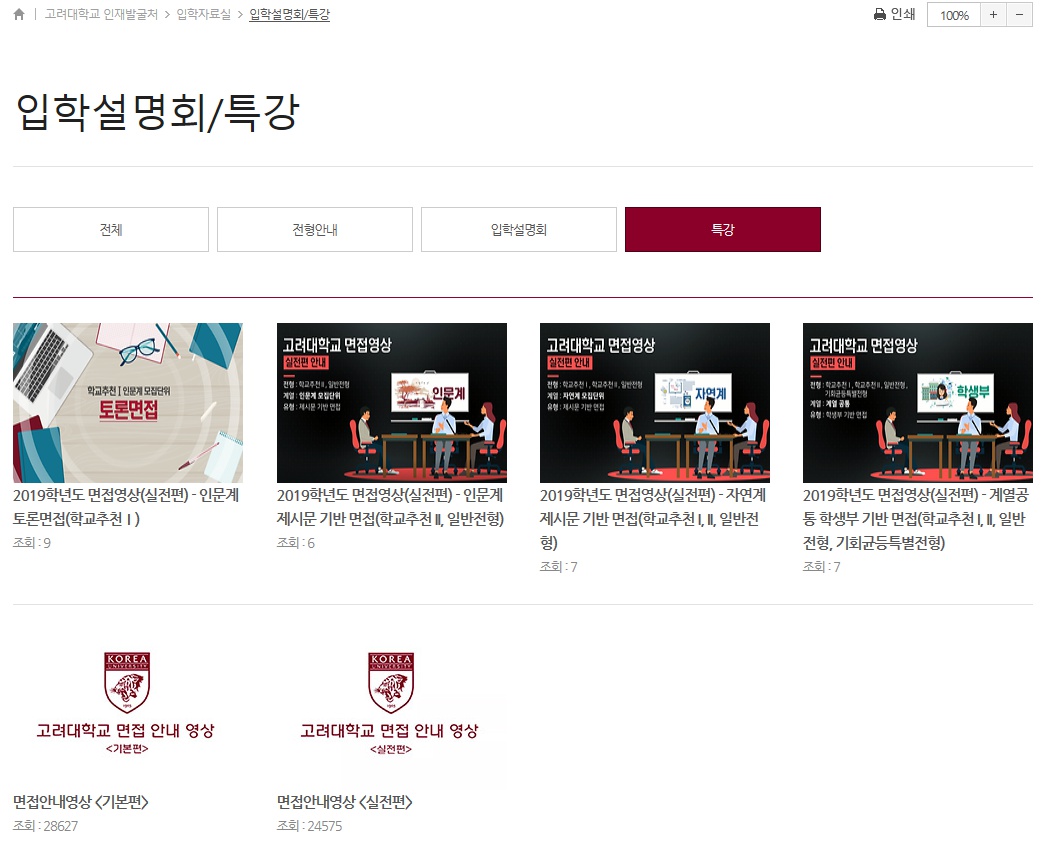Click the 입학설명회/특강 page heading

coord(157,112)
